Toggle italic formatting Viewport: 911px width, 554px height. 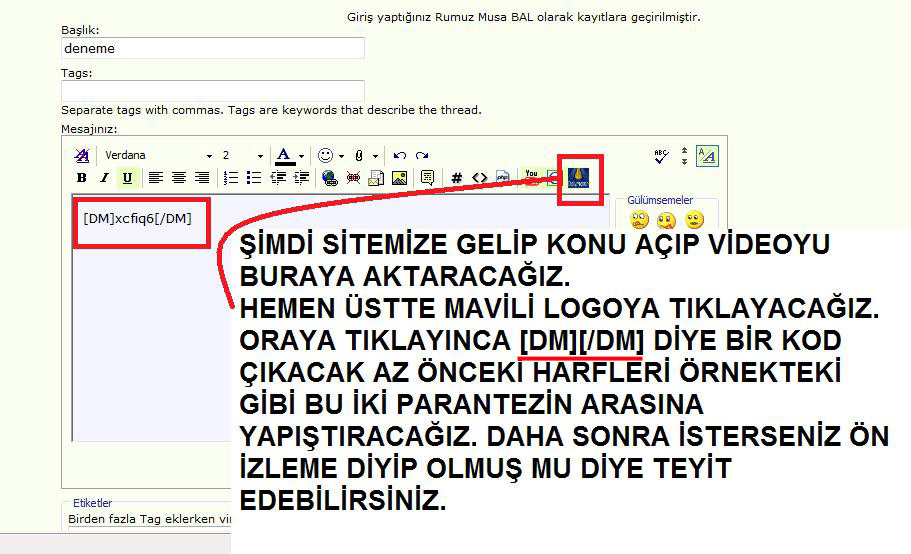pos(104,178)
